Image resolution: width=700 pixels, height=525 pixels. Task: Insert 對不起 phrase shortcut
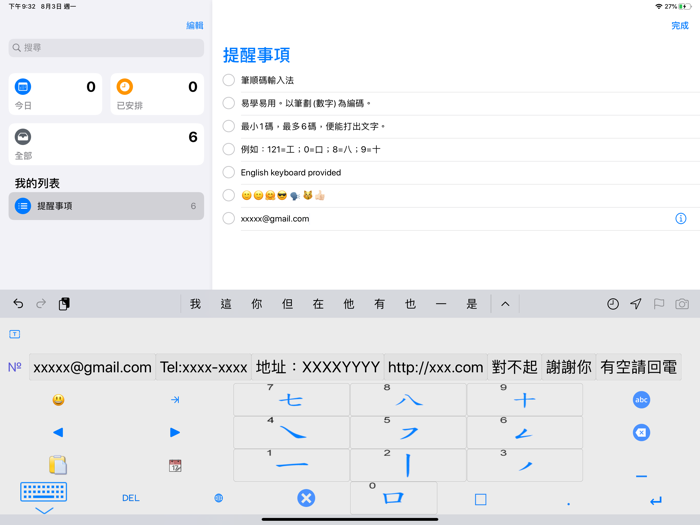[x=515, y=367]
